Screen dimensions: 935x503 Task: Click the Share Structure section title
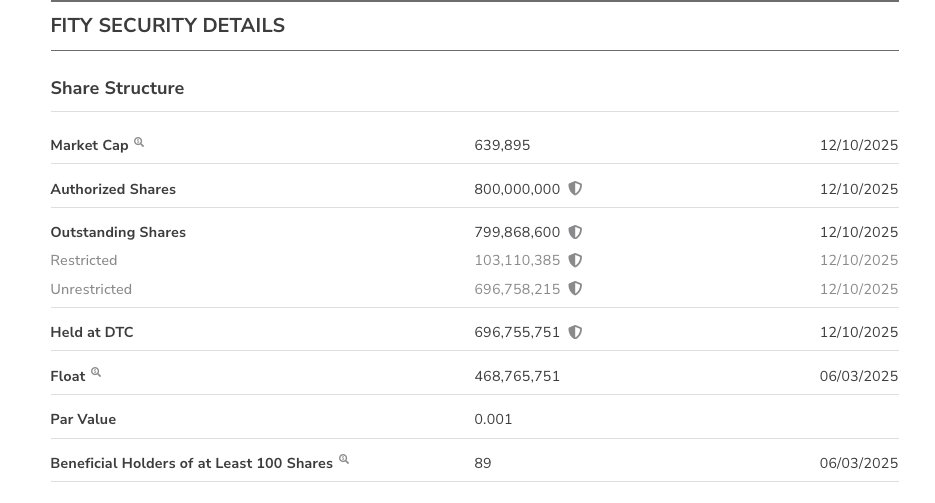tap(117, 88)
